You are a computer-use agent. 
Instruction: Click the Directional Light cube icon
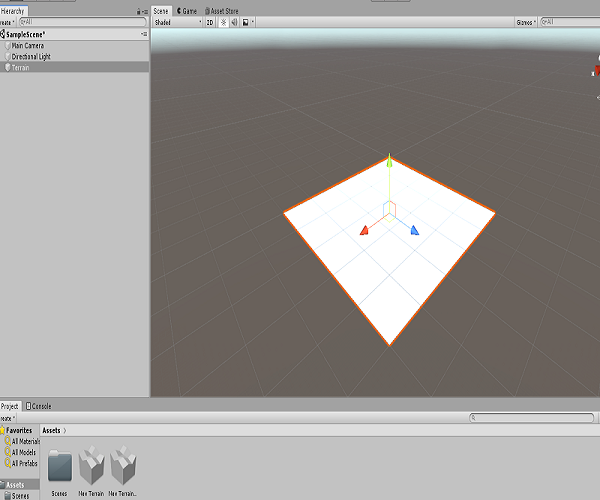7,57
